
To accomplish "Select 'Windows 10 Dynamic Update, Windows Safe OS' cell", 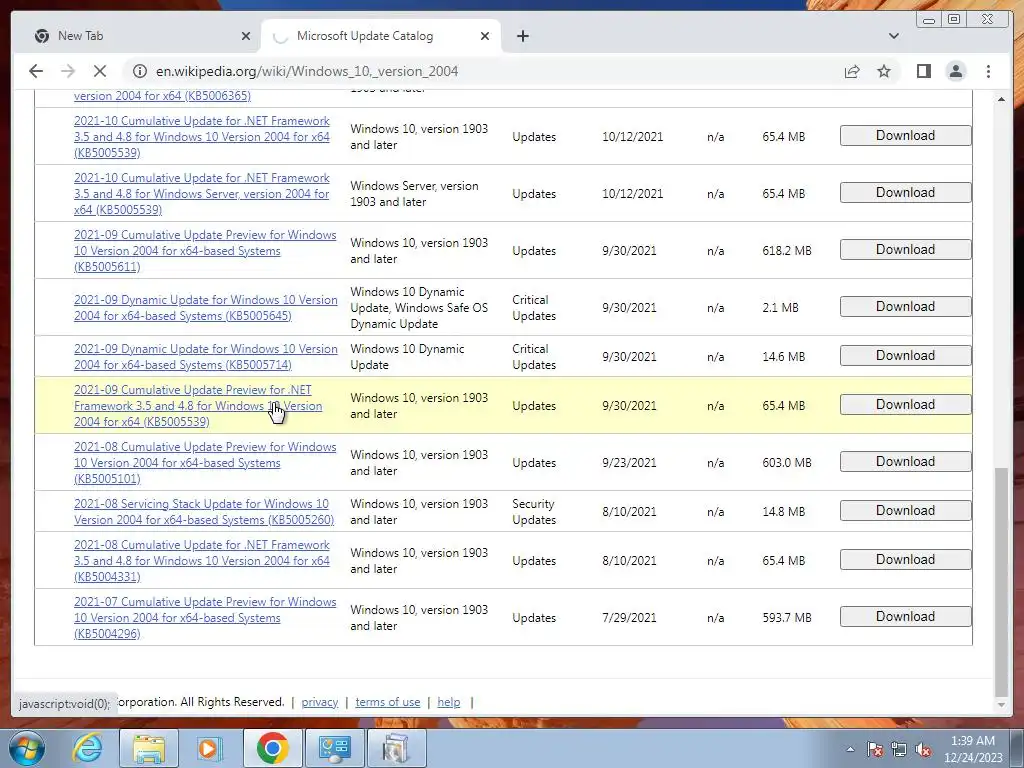I will [419, 308].
